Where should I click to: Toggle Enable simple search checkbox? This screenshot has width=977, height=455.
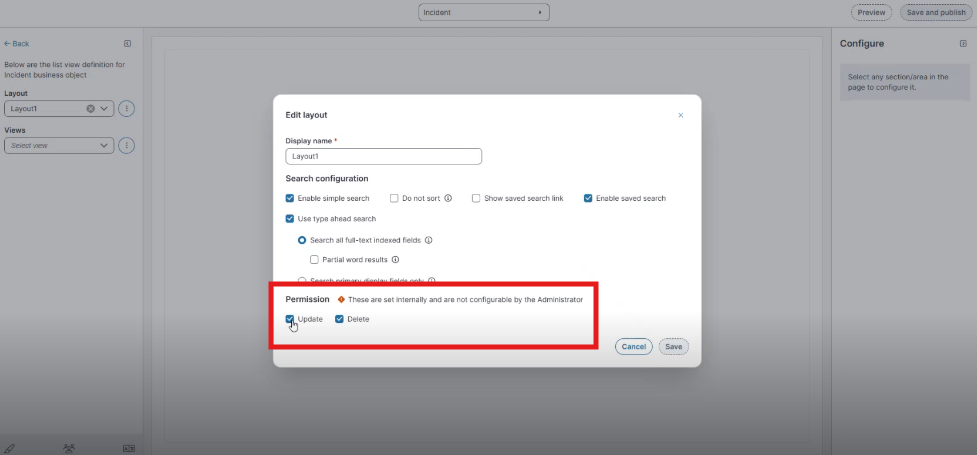(290, 198)
